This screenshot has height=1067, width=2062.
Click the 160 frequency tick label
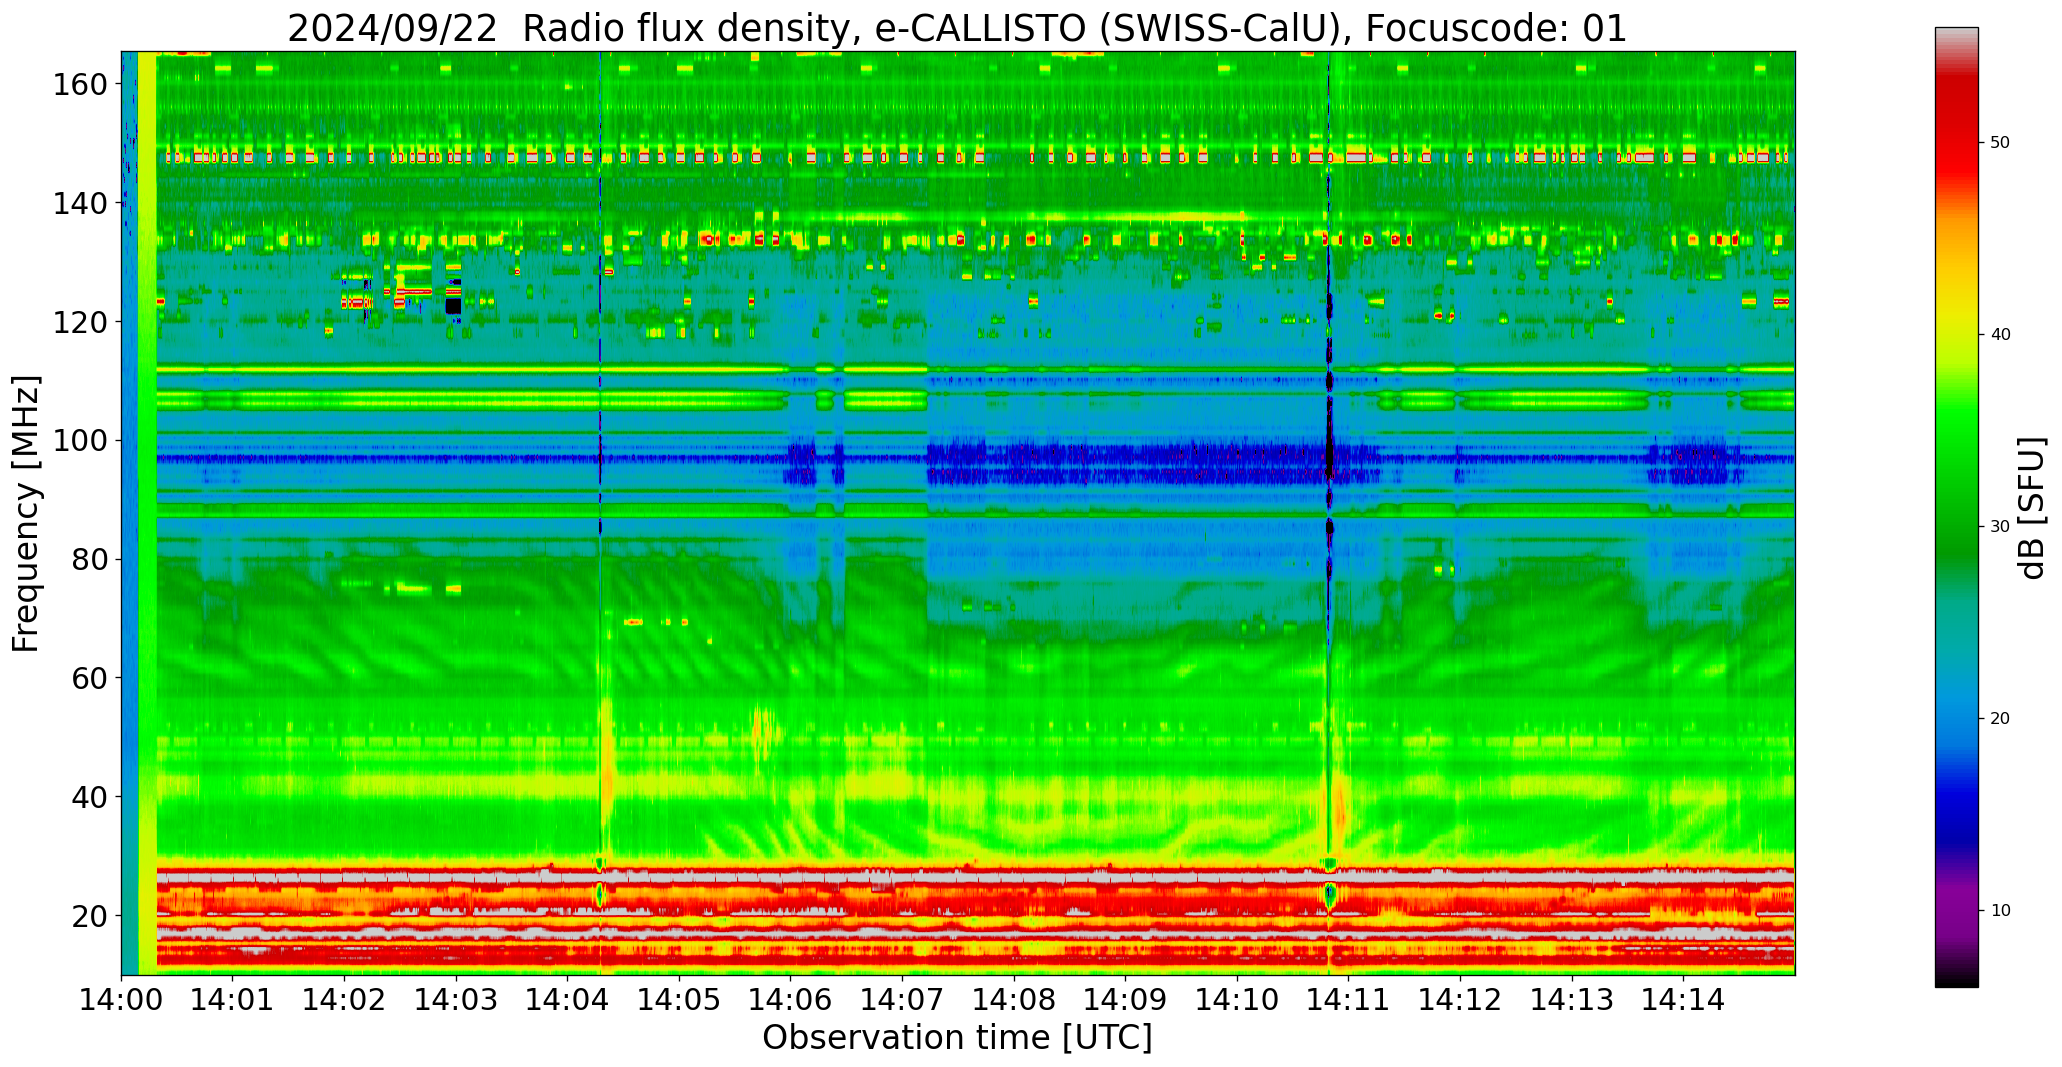point(80,85)
